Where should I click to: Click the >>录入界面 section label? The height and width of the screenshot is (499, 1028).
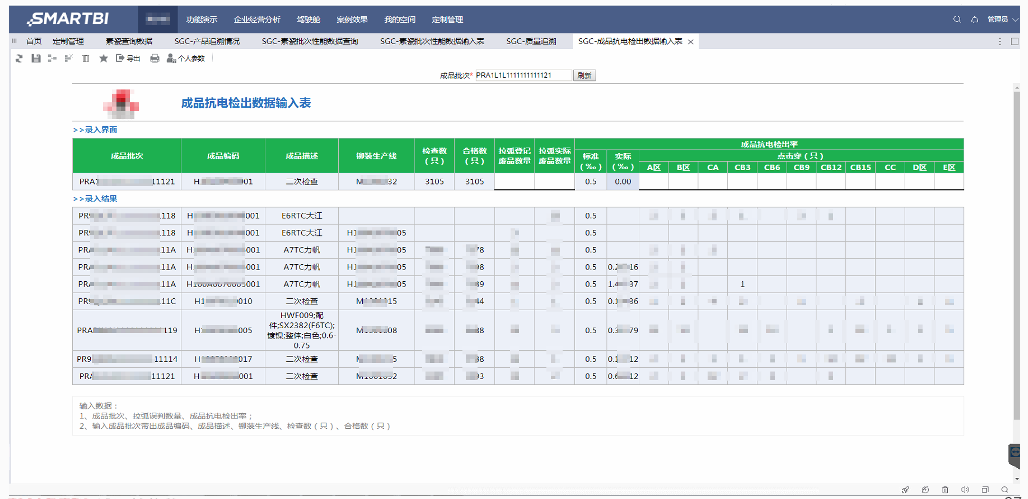(95, 130)
